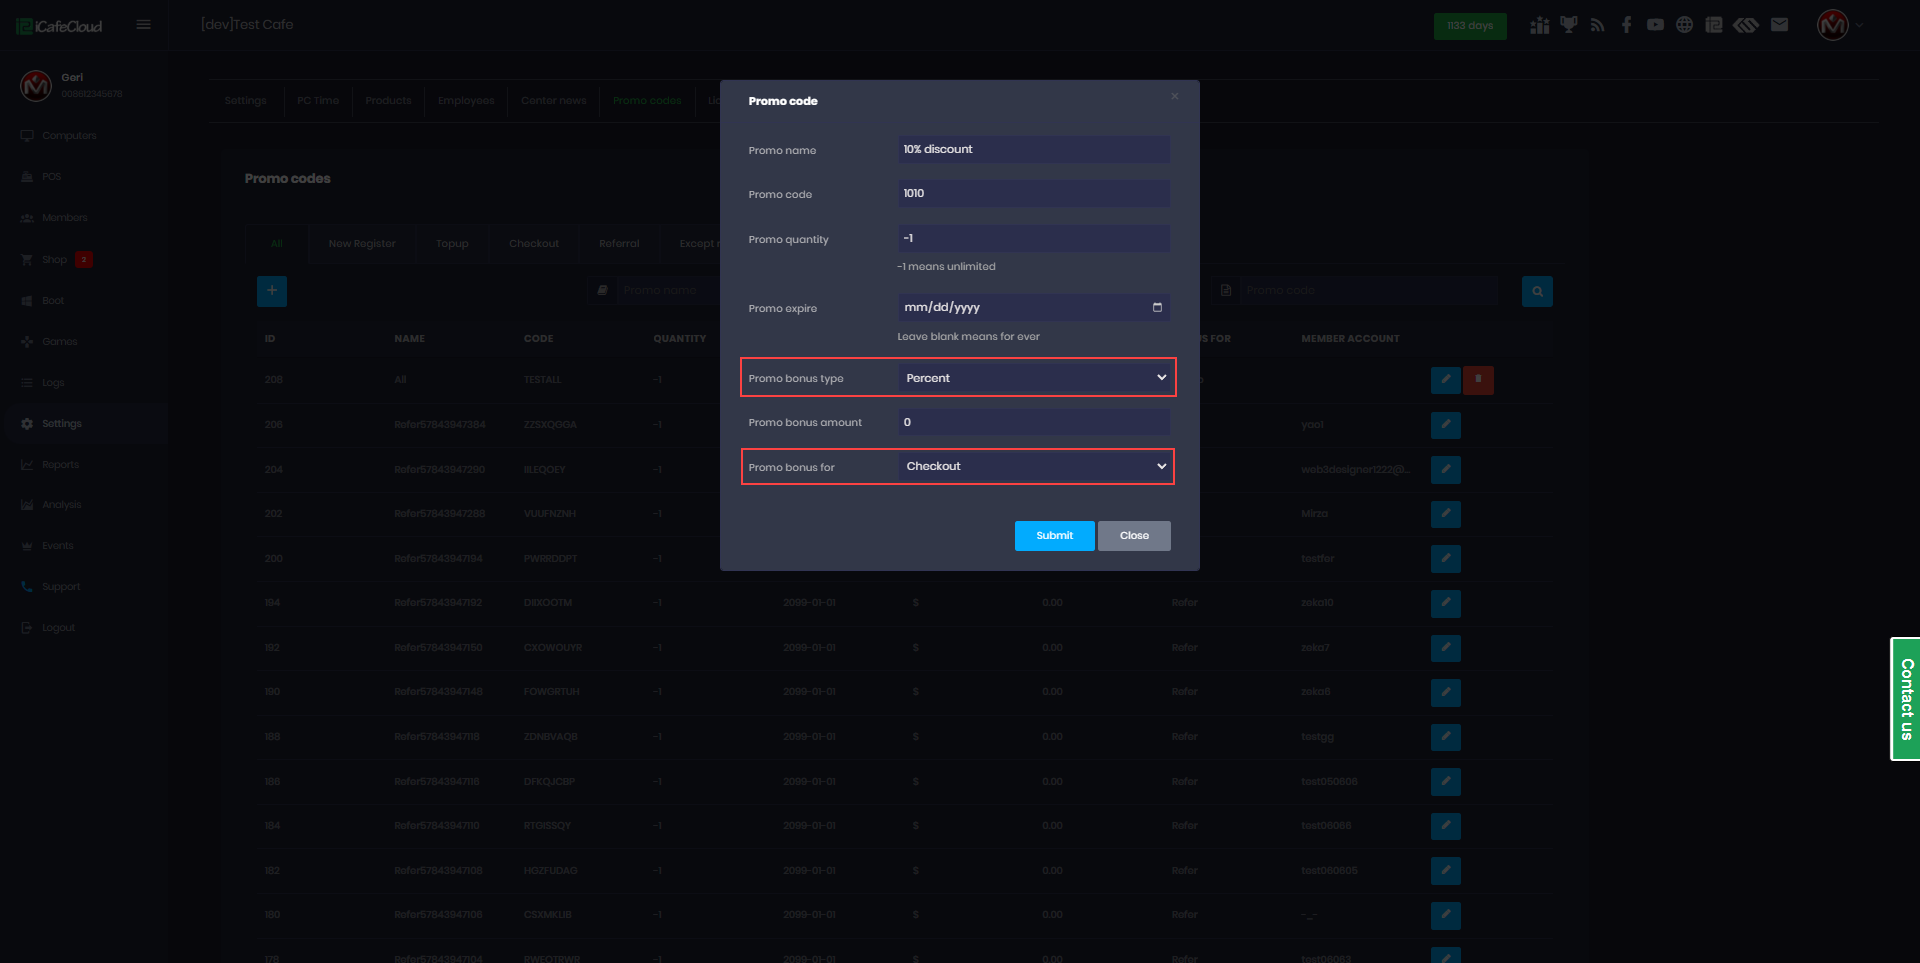Click the trophy icon in header
Screen dimensions: 1920x963
[1569, 25]
